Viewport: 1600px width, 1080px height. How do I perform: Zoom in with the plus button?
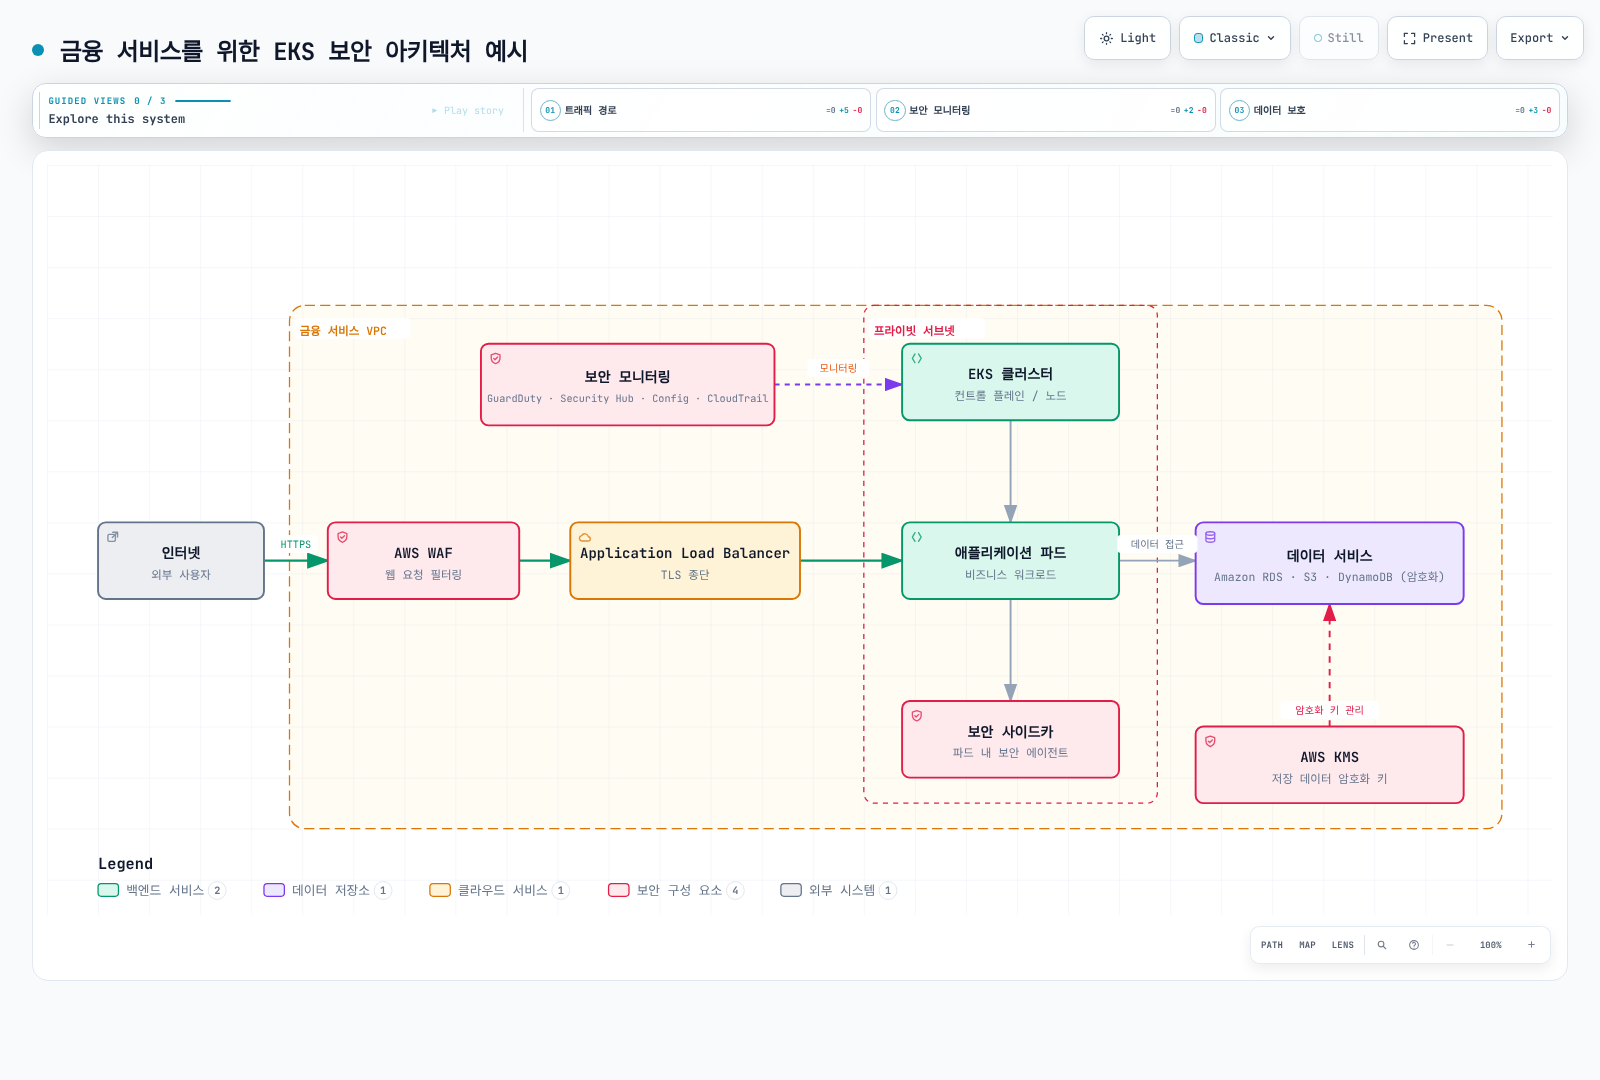[x=1531, y=945]
